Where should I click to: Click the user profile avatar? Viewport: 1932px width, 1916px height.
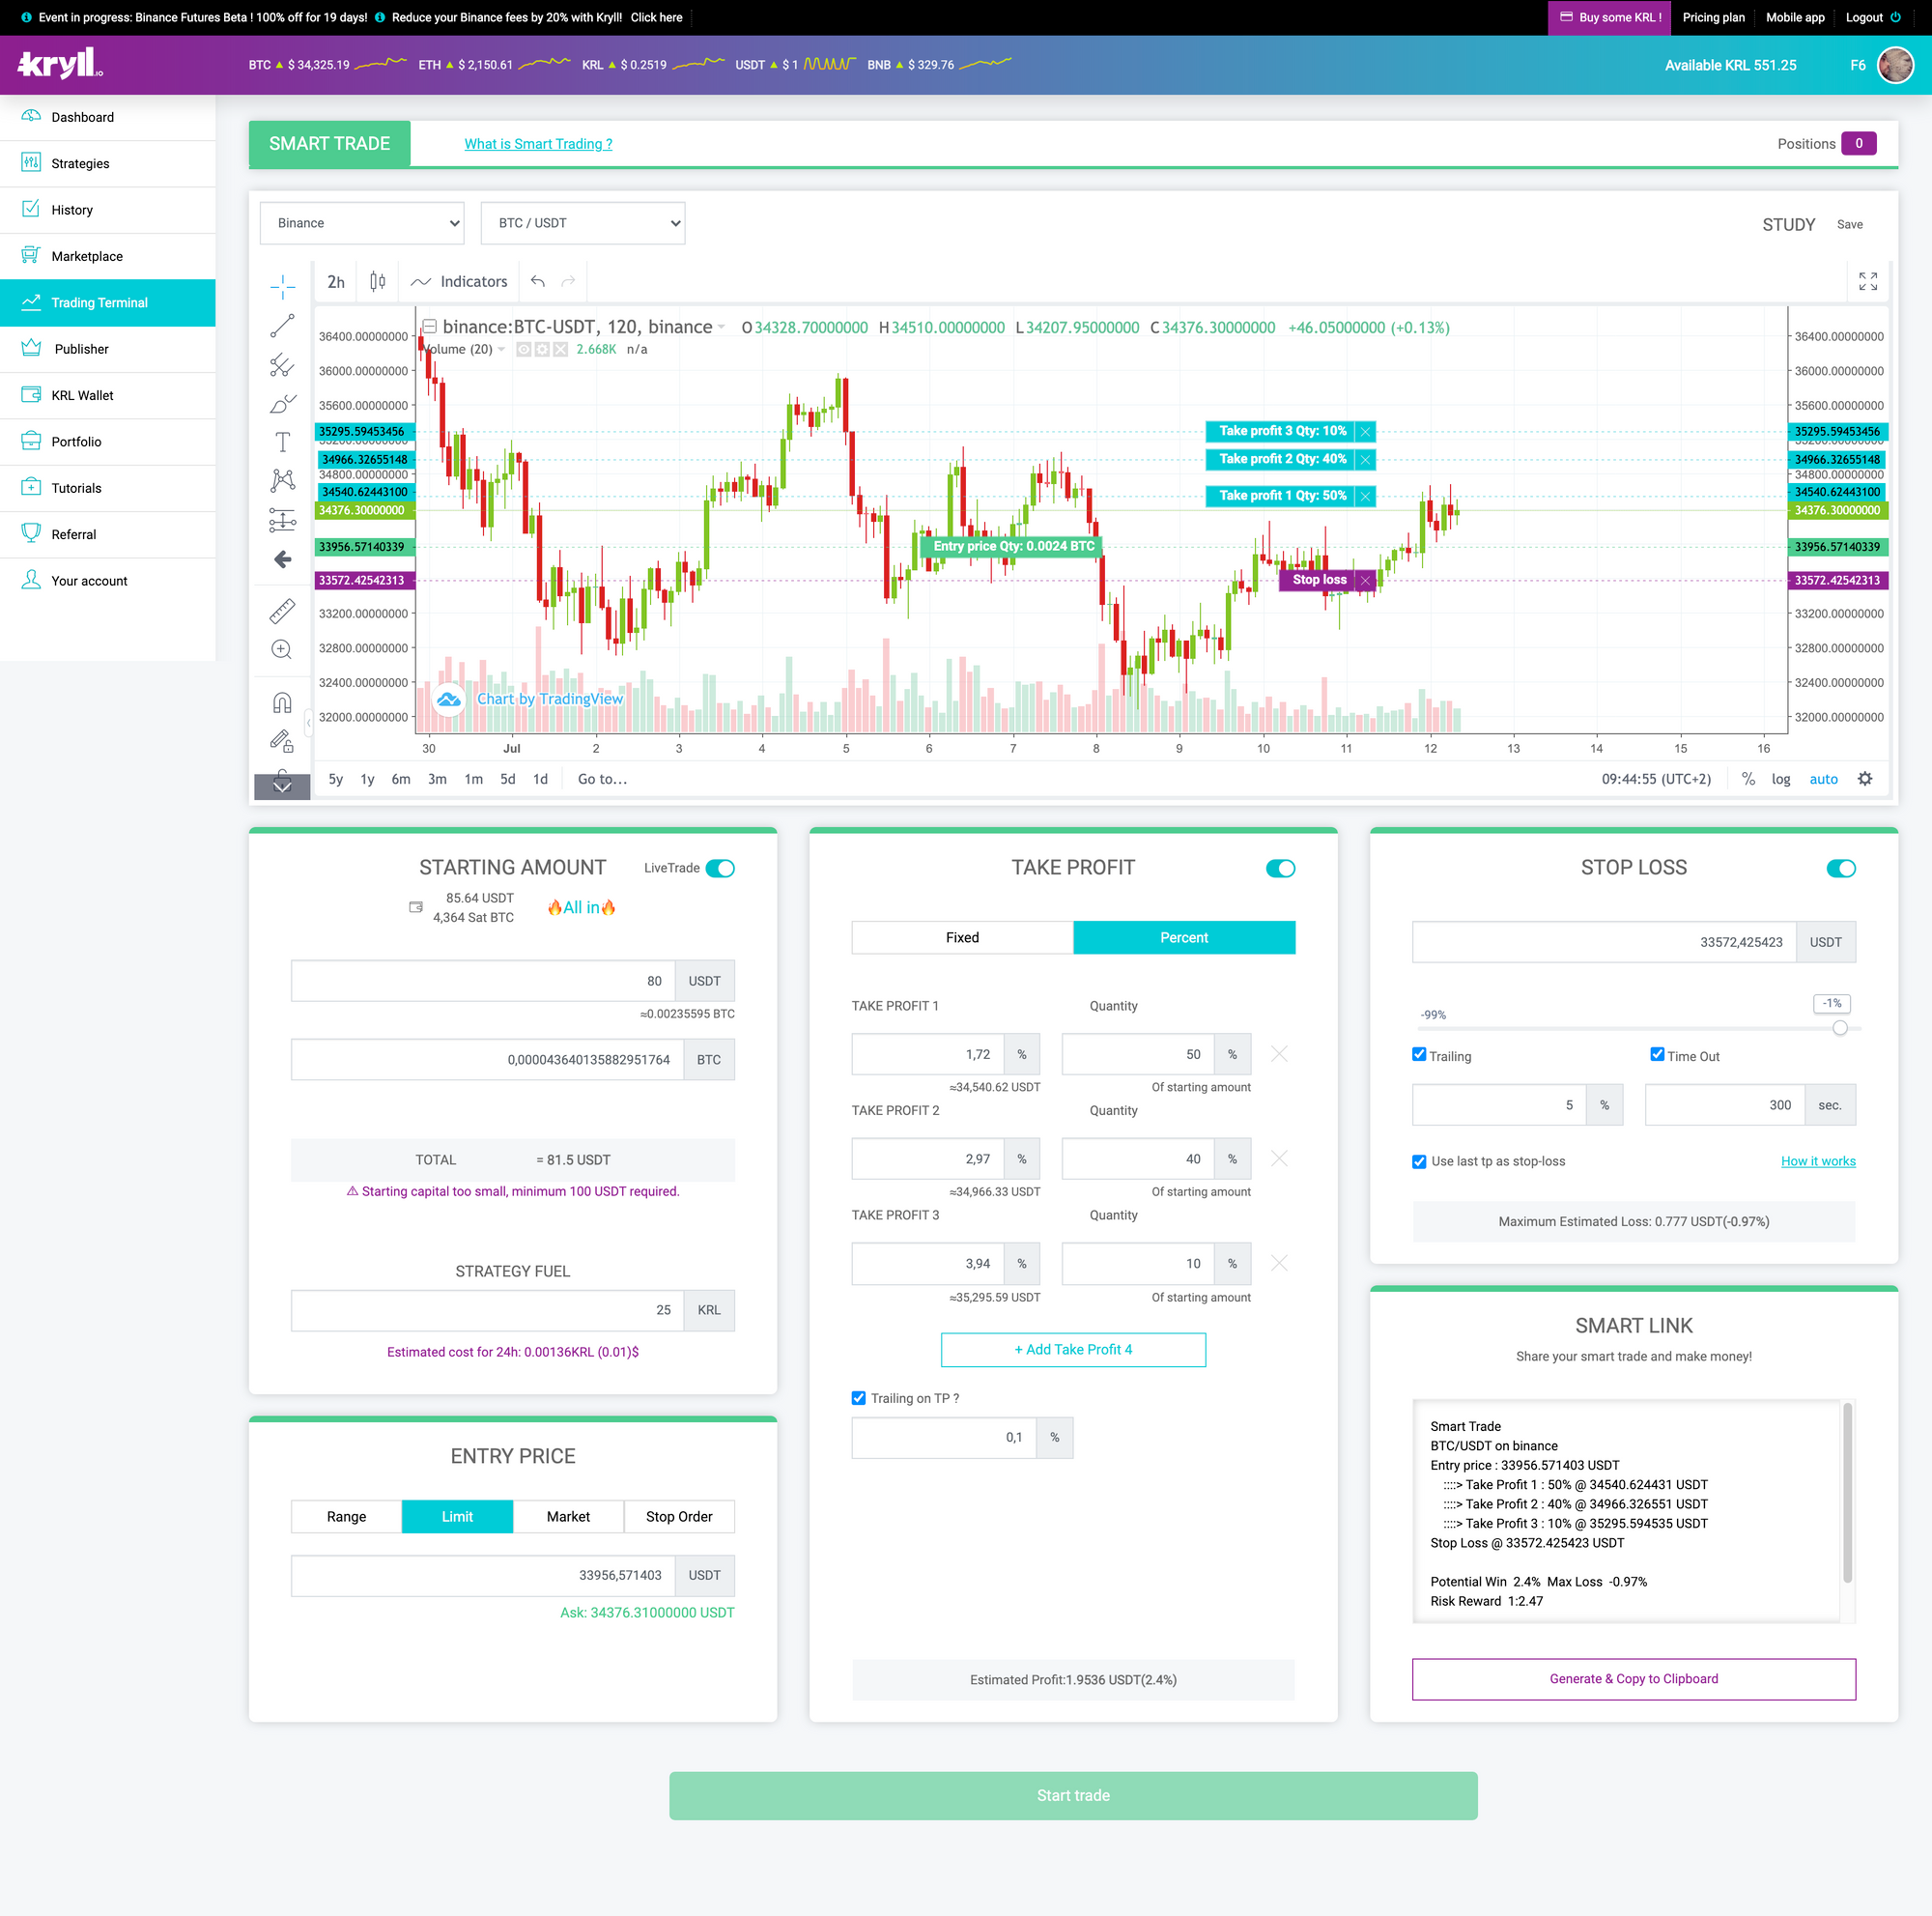[x=1895, y=65]
